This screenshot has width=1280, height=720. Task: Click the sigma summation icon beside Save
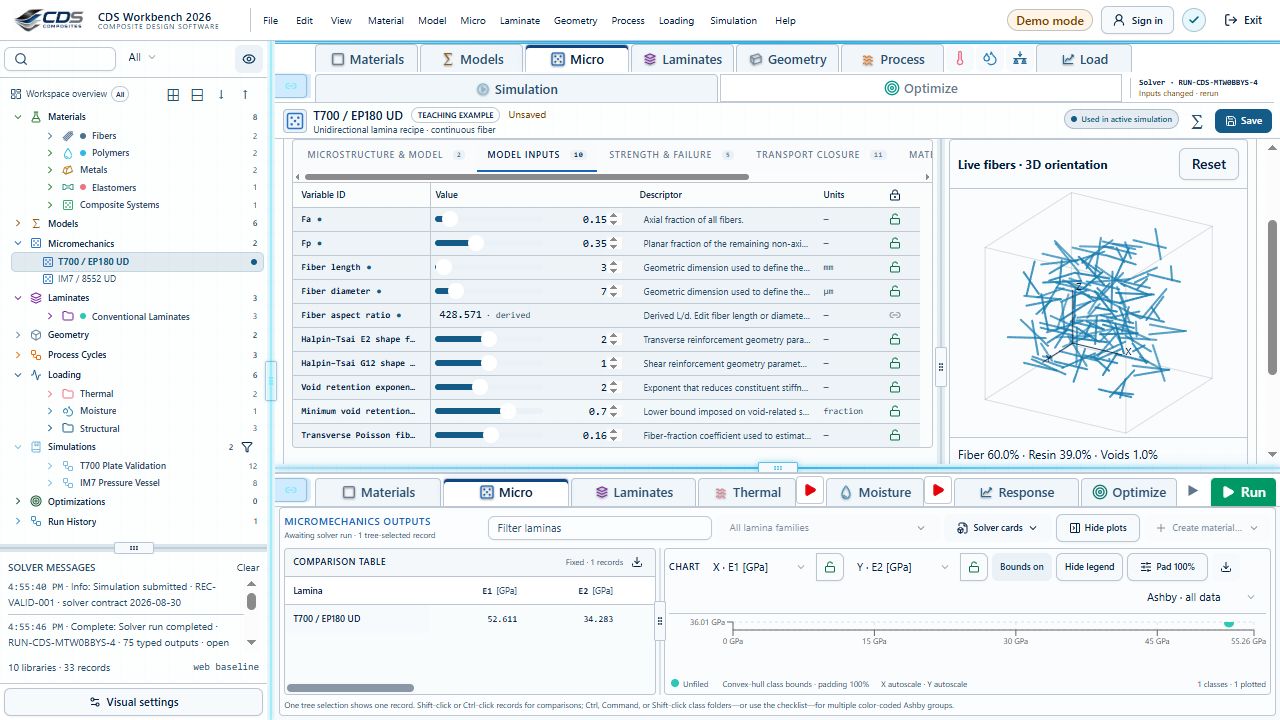coord(1197,121)
